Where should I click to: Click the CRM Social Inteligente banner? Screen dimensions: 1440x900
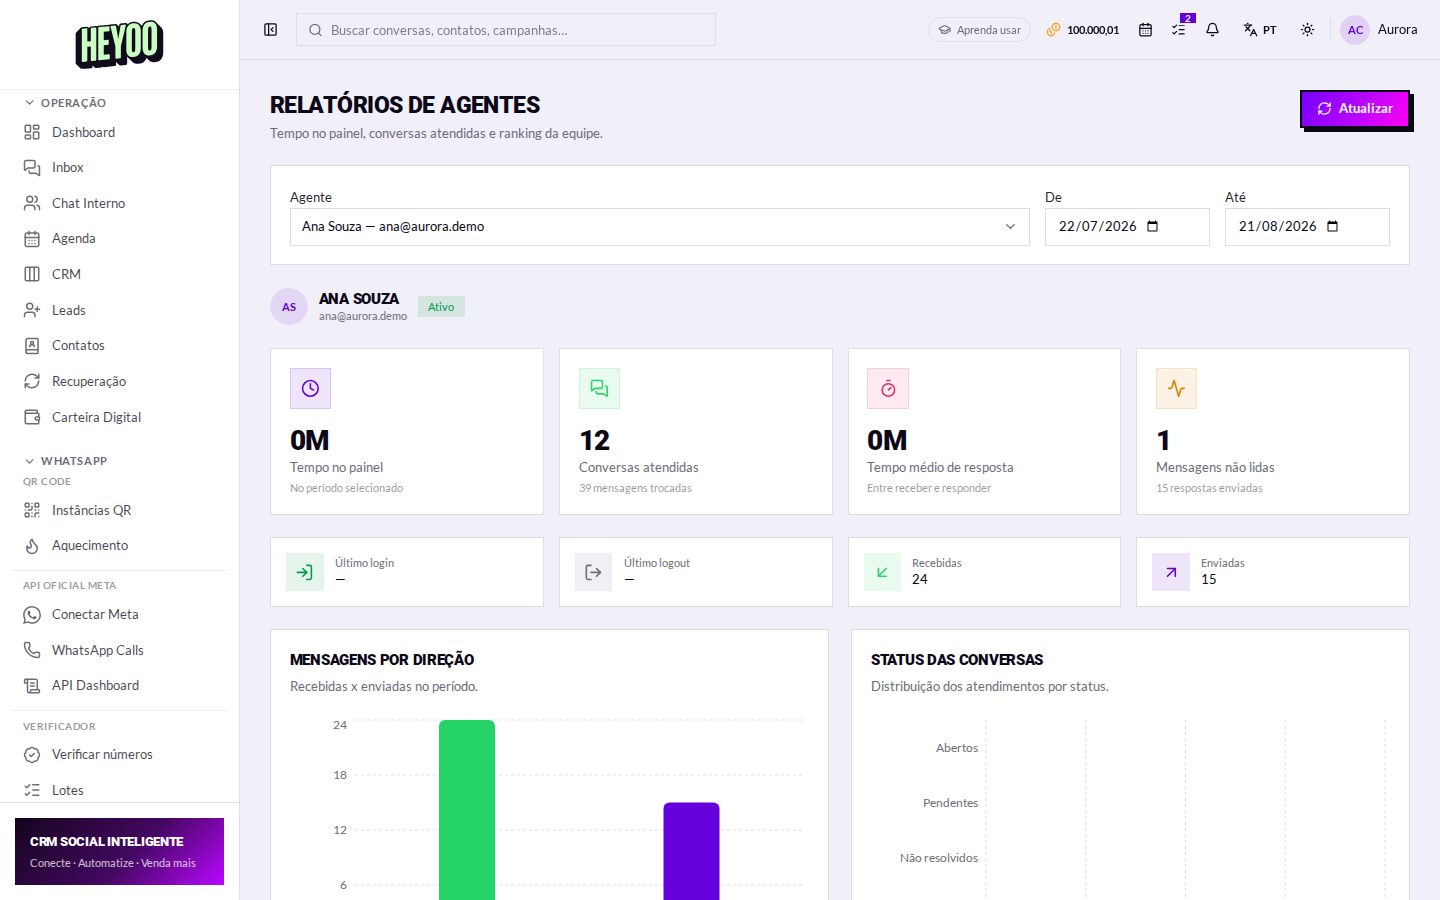tap(119, 851)
